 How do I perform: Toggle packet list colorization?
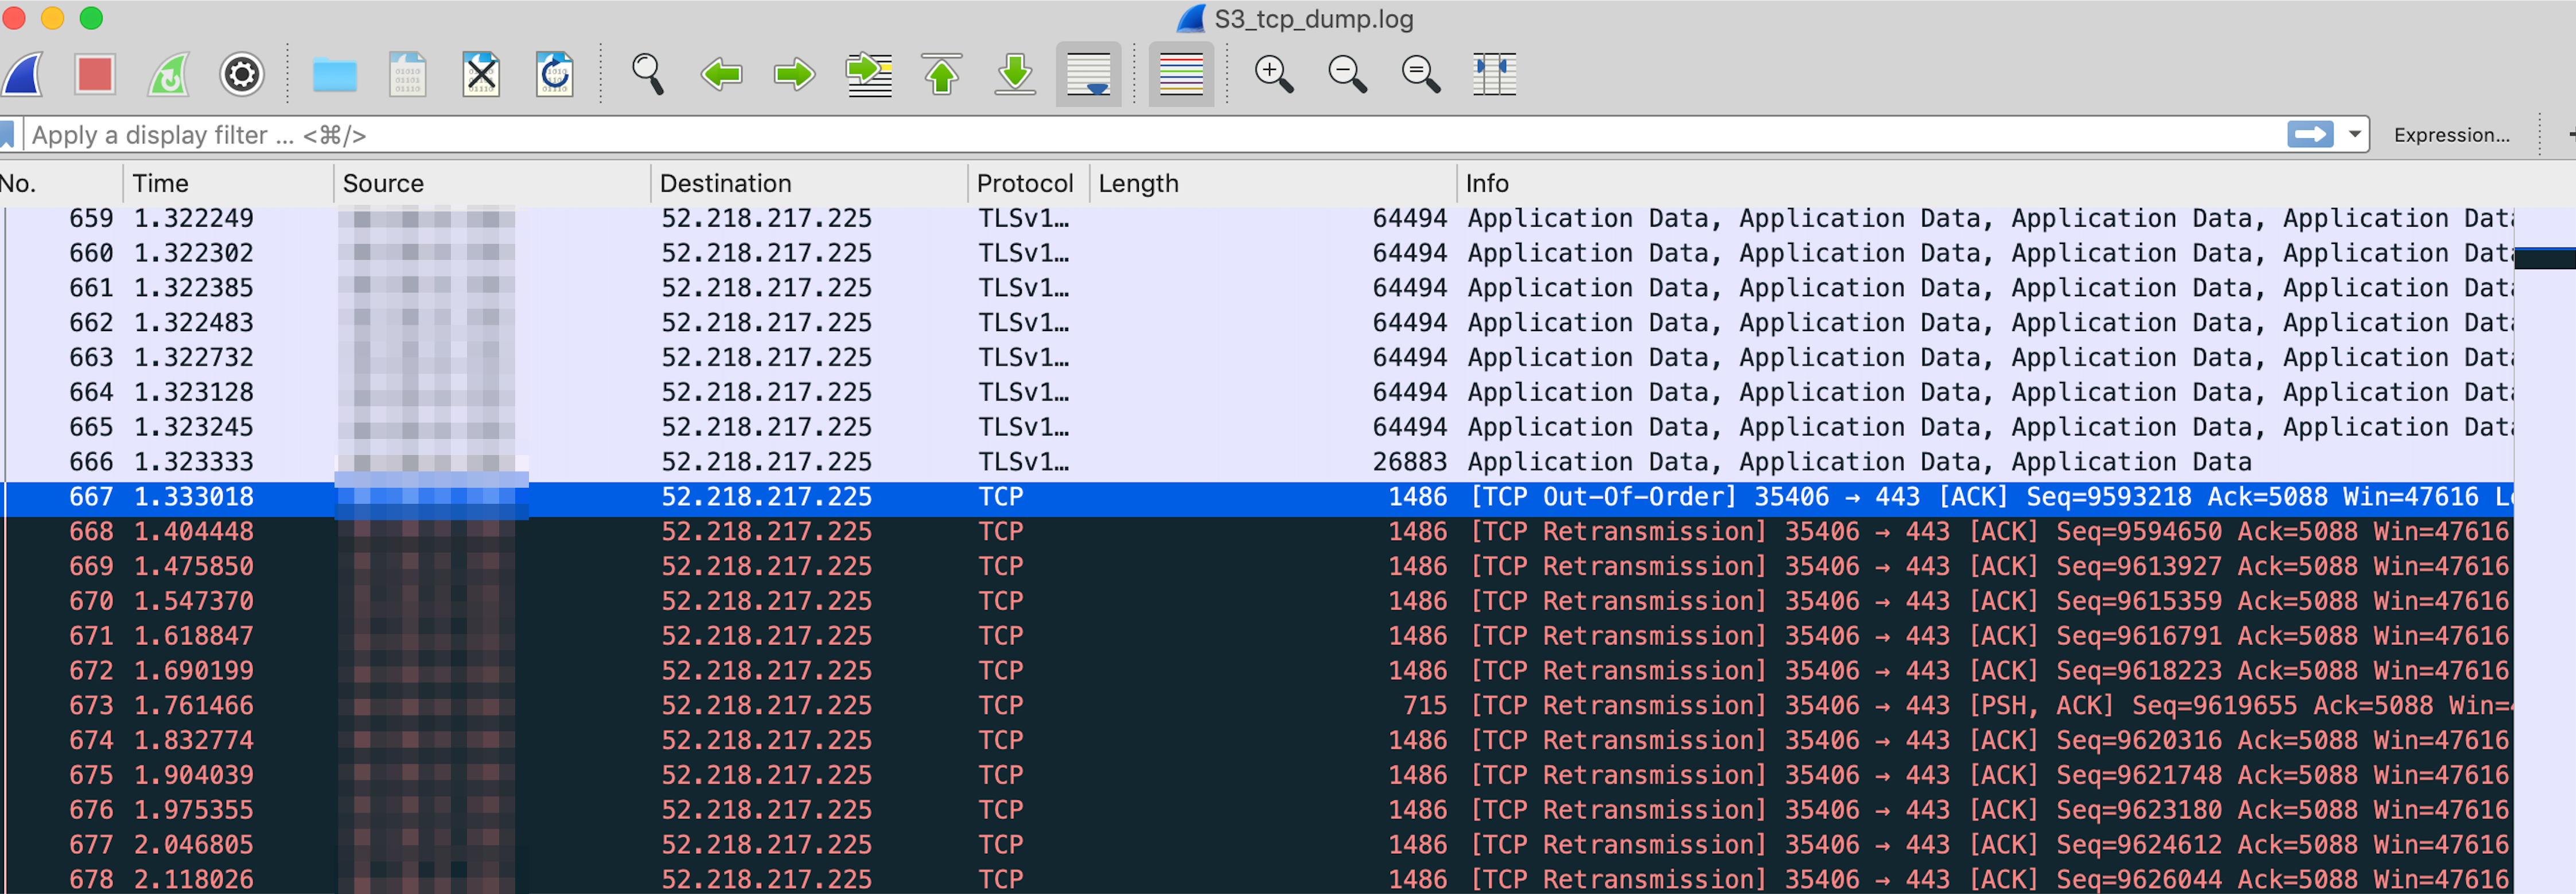tap(1181, 74)
